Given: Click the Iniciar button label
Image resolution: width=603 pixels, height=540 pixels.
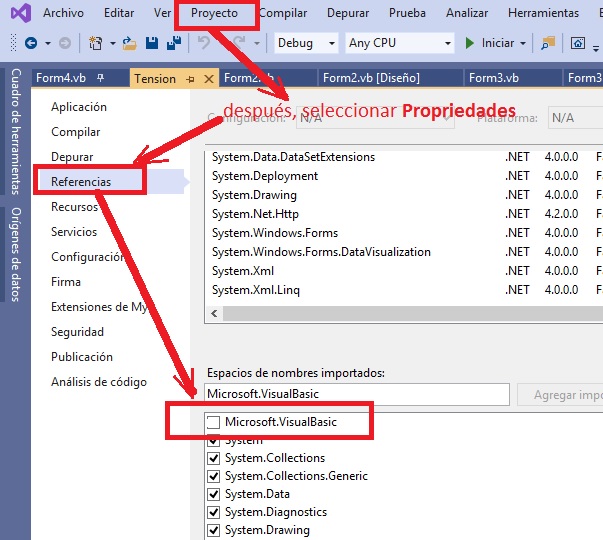Looking at the screenshot, I should [498, 43].
